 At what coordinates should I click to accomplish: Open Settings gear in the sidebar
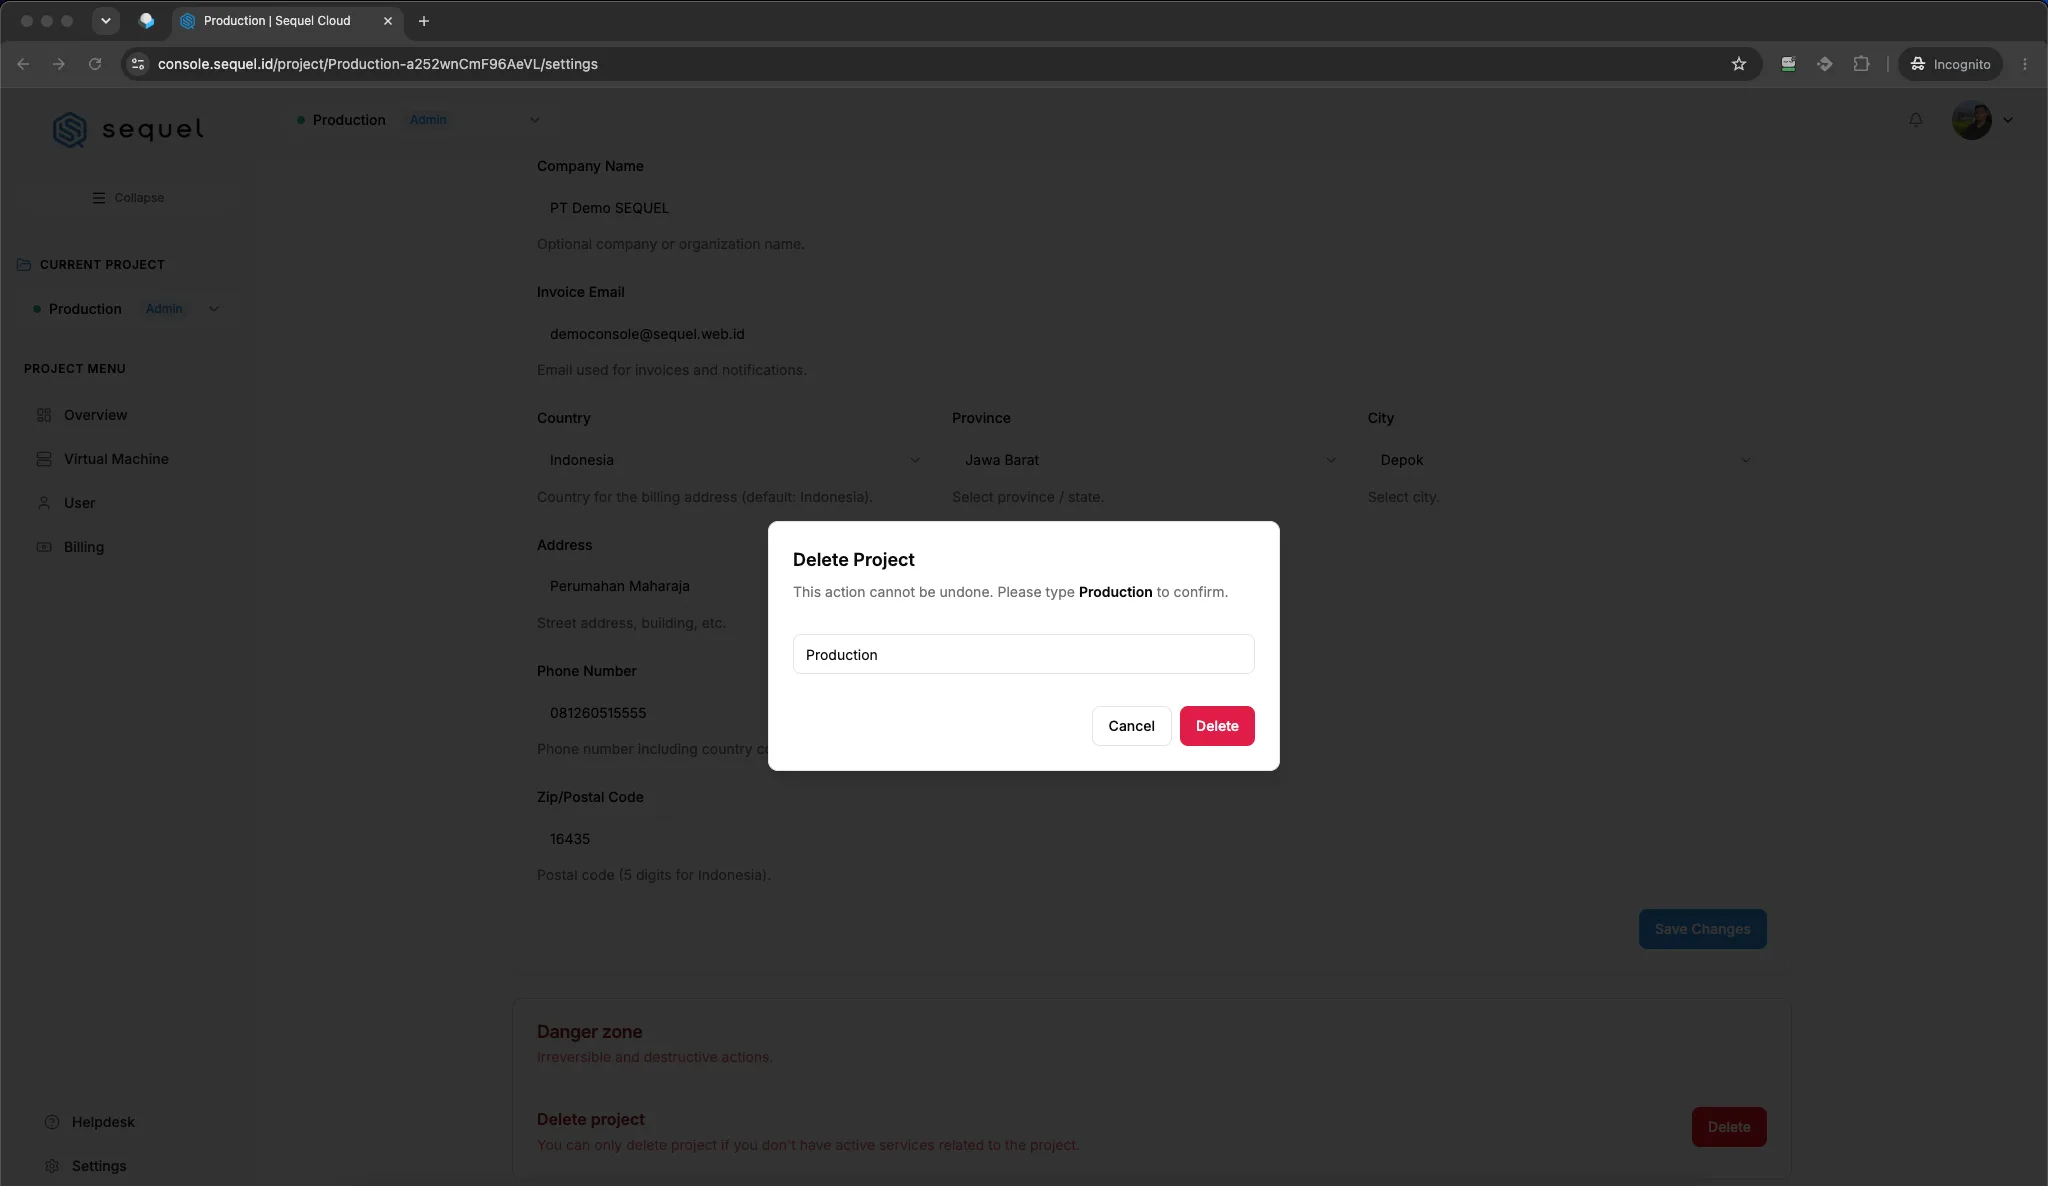[52, 1166]
